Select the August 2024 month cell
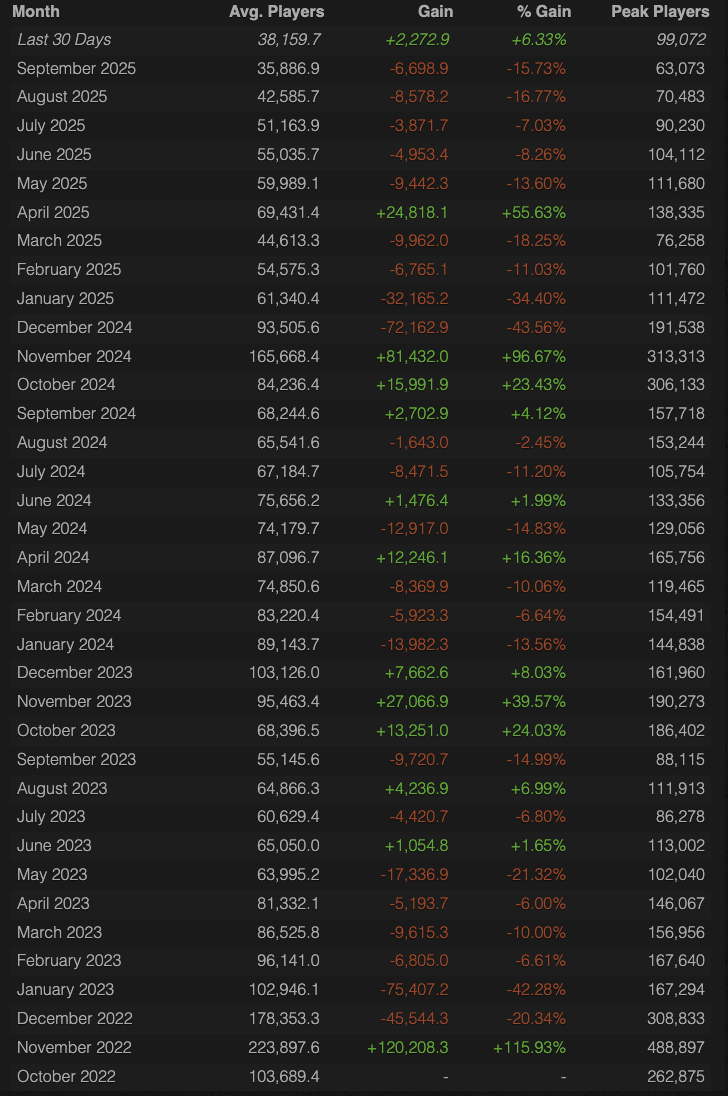 click(x=62, y=442)
